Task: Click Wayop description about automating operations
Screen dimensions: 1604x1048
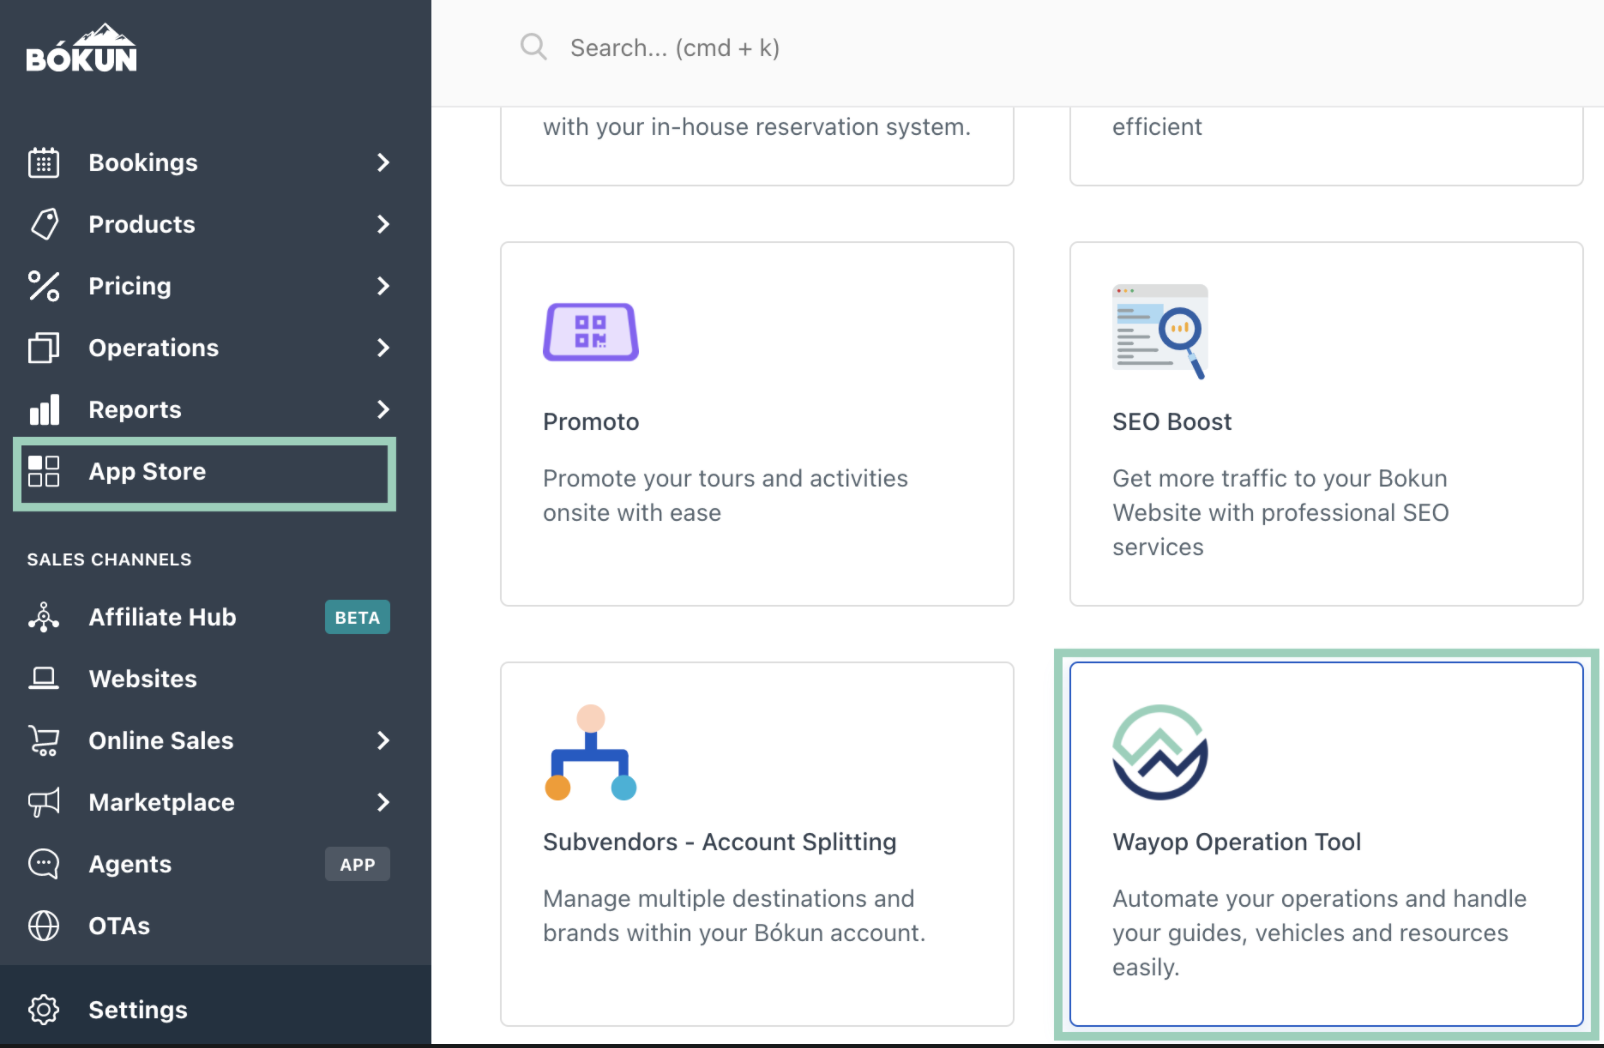Action: tap(1320, 932)
